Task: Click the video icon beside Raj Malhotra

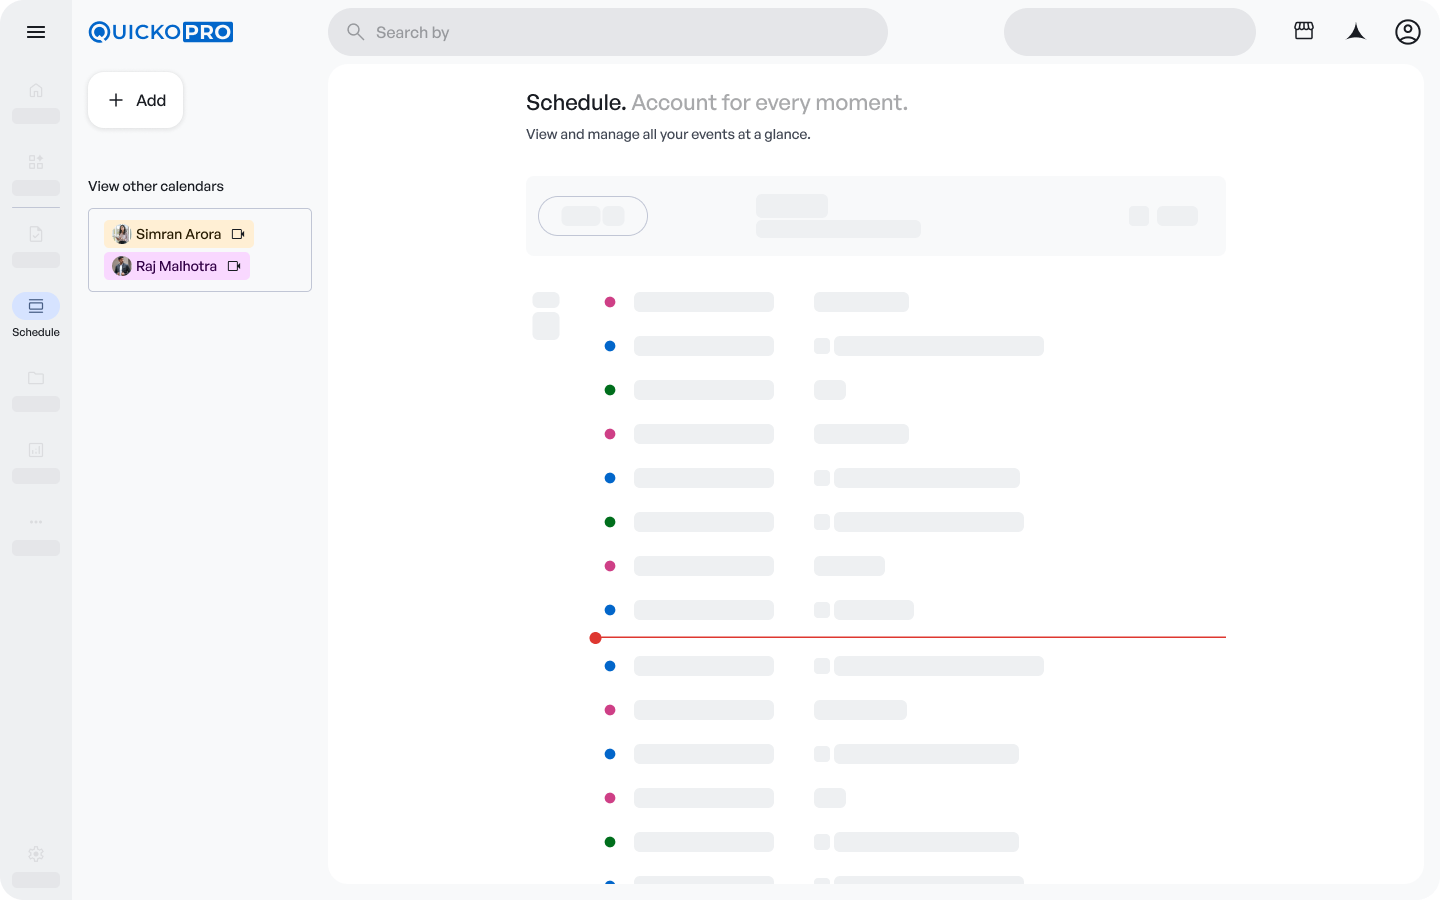Action: 234,266
